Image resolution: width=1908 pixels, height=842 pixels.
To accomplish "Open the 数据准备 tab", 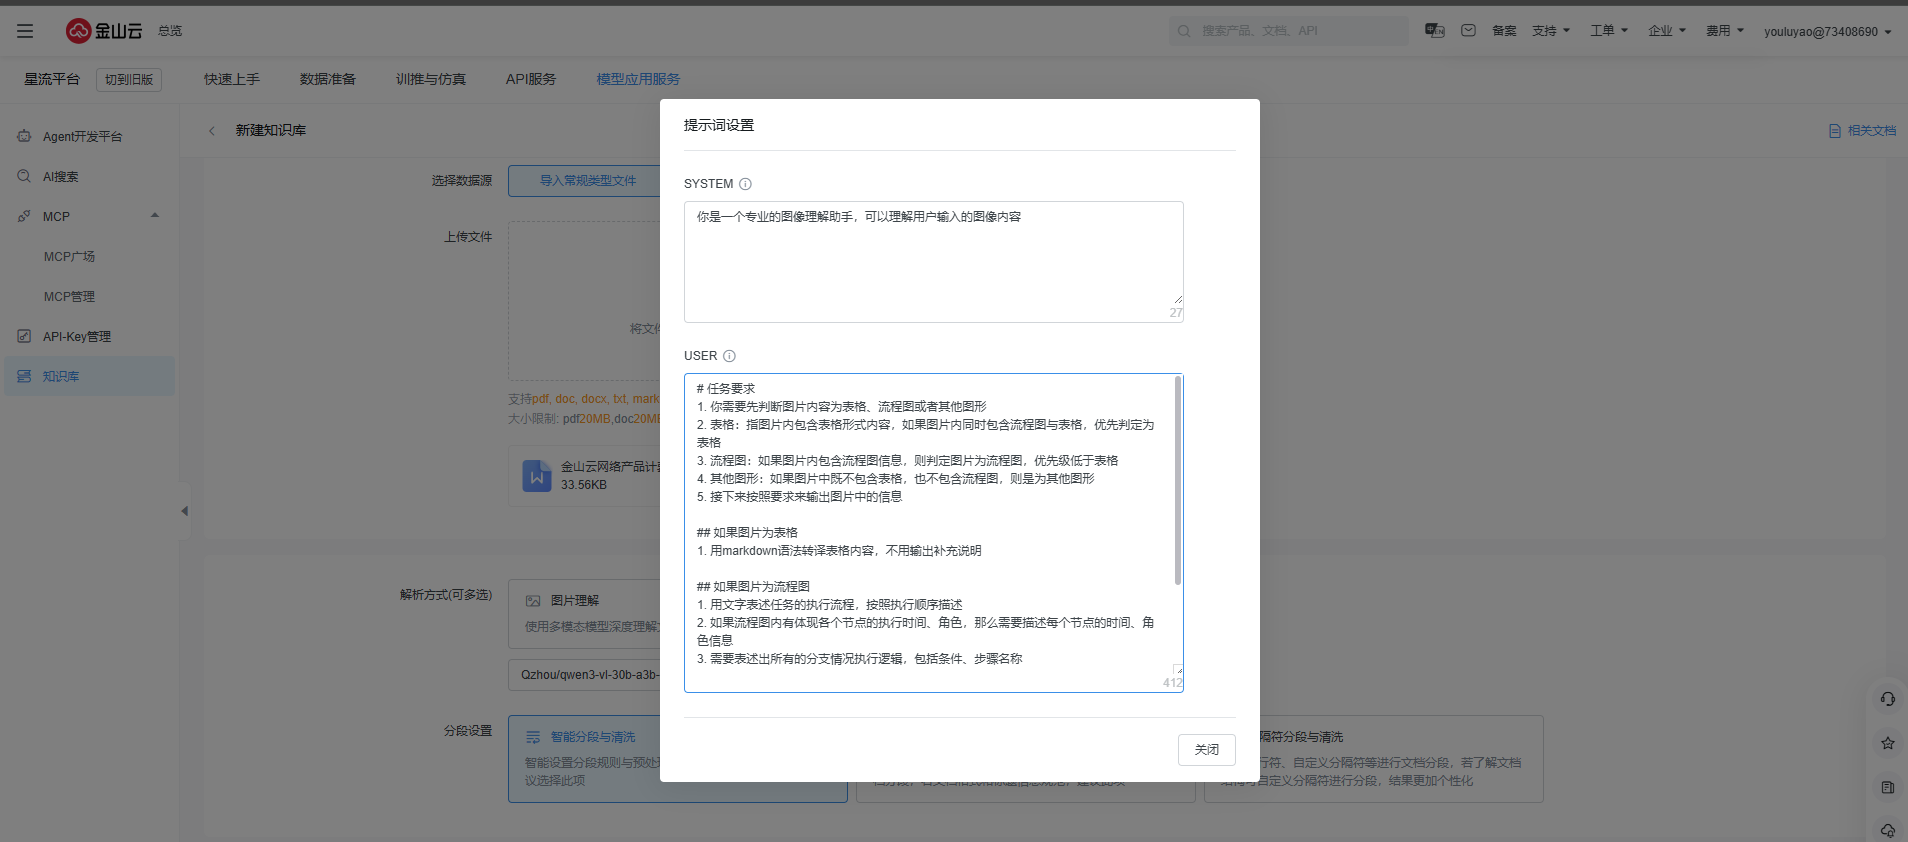I will pos(327,79).
